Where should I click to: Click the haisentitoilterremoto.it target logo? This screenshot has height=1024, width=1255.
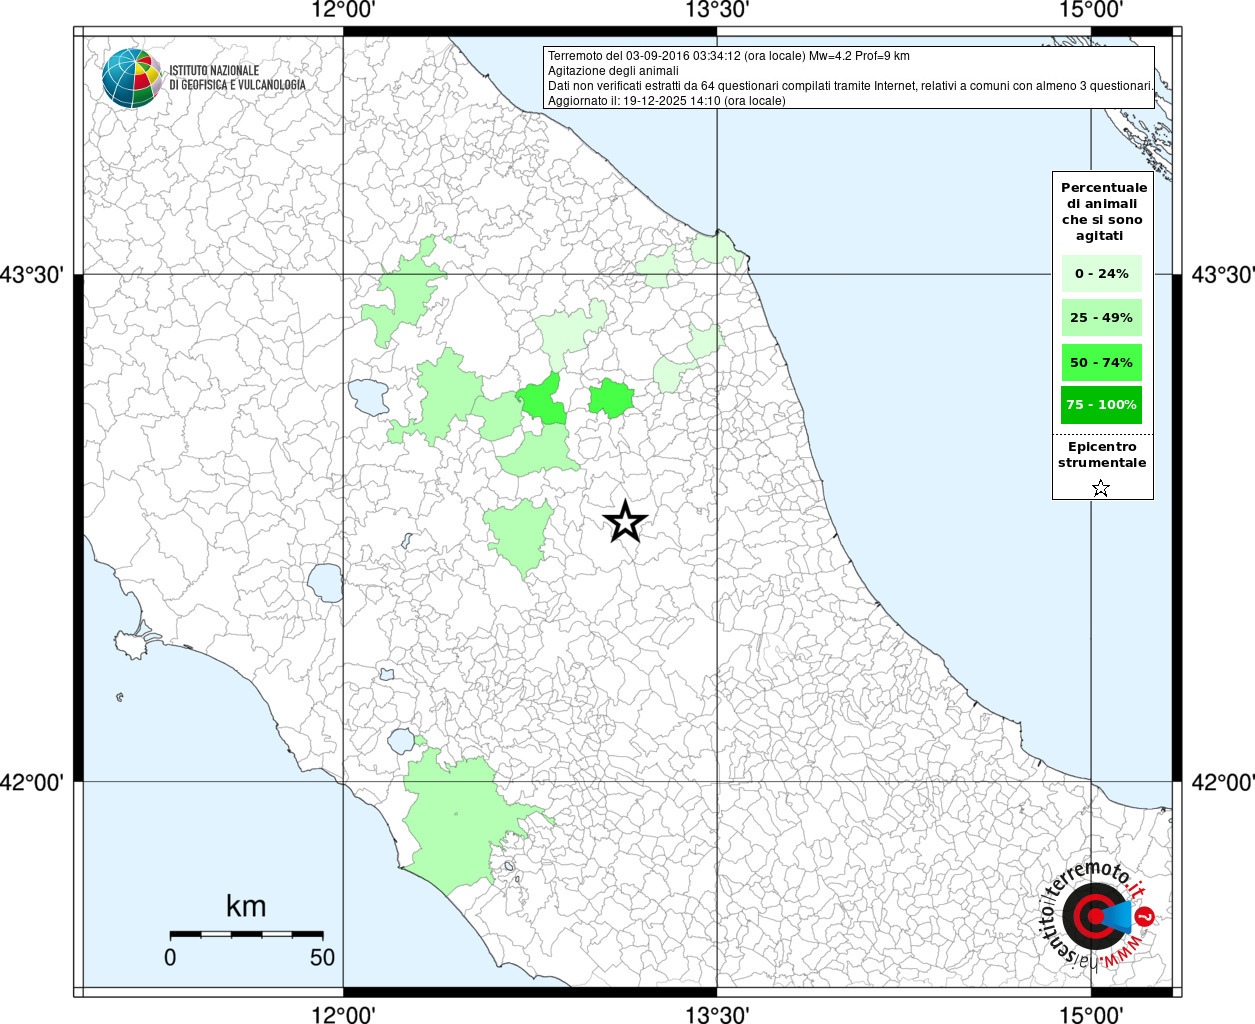point(1096,916)
